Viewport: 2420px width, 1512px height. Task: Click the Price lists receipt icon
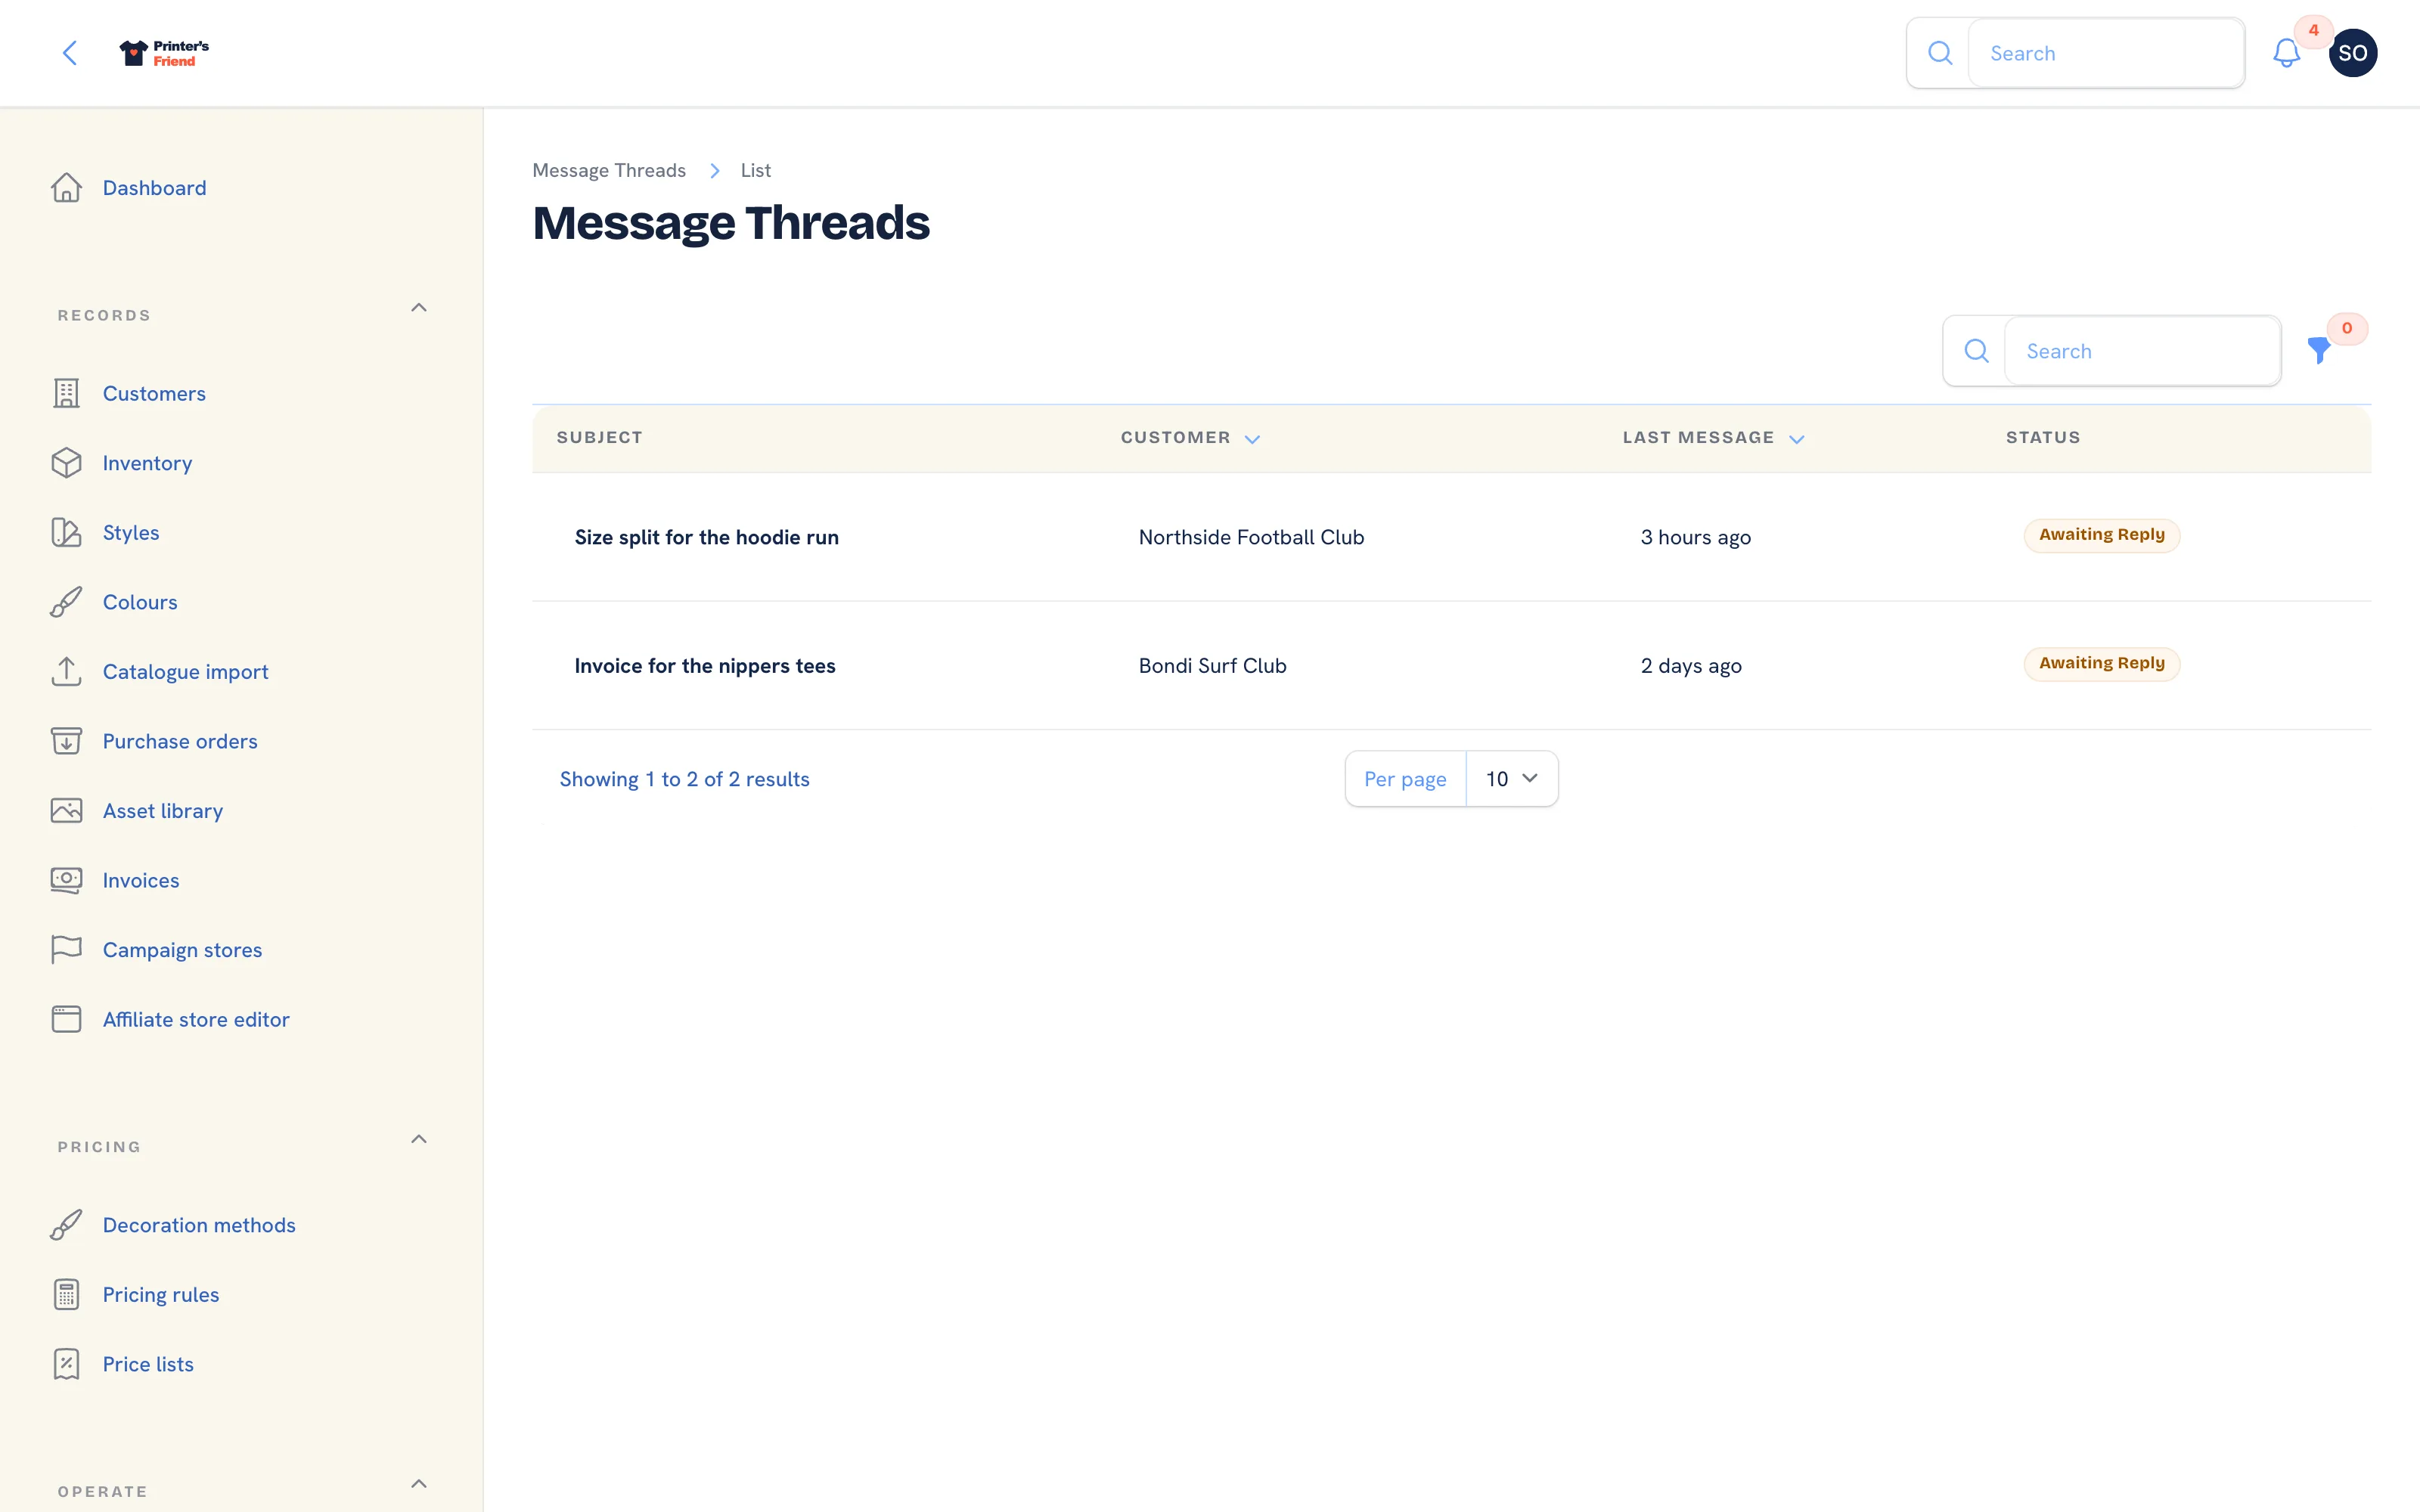(66, 1364)
